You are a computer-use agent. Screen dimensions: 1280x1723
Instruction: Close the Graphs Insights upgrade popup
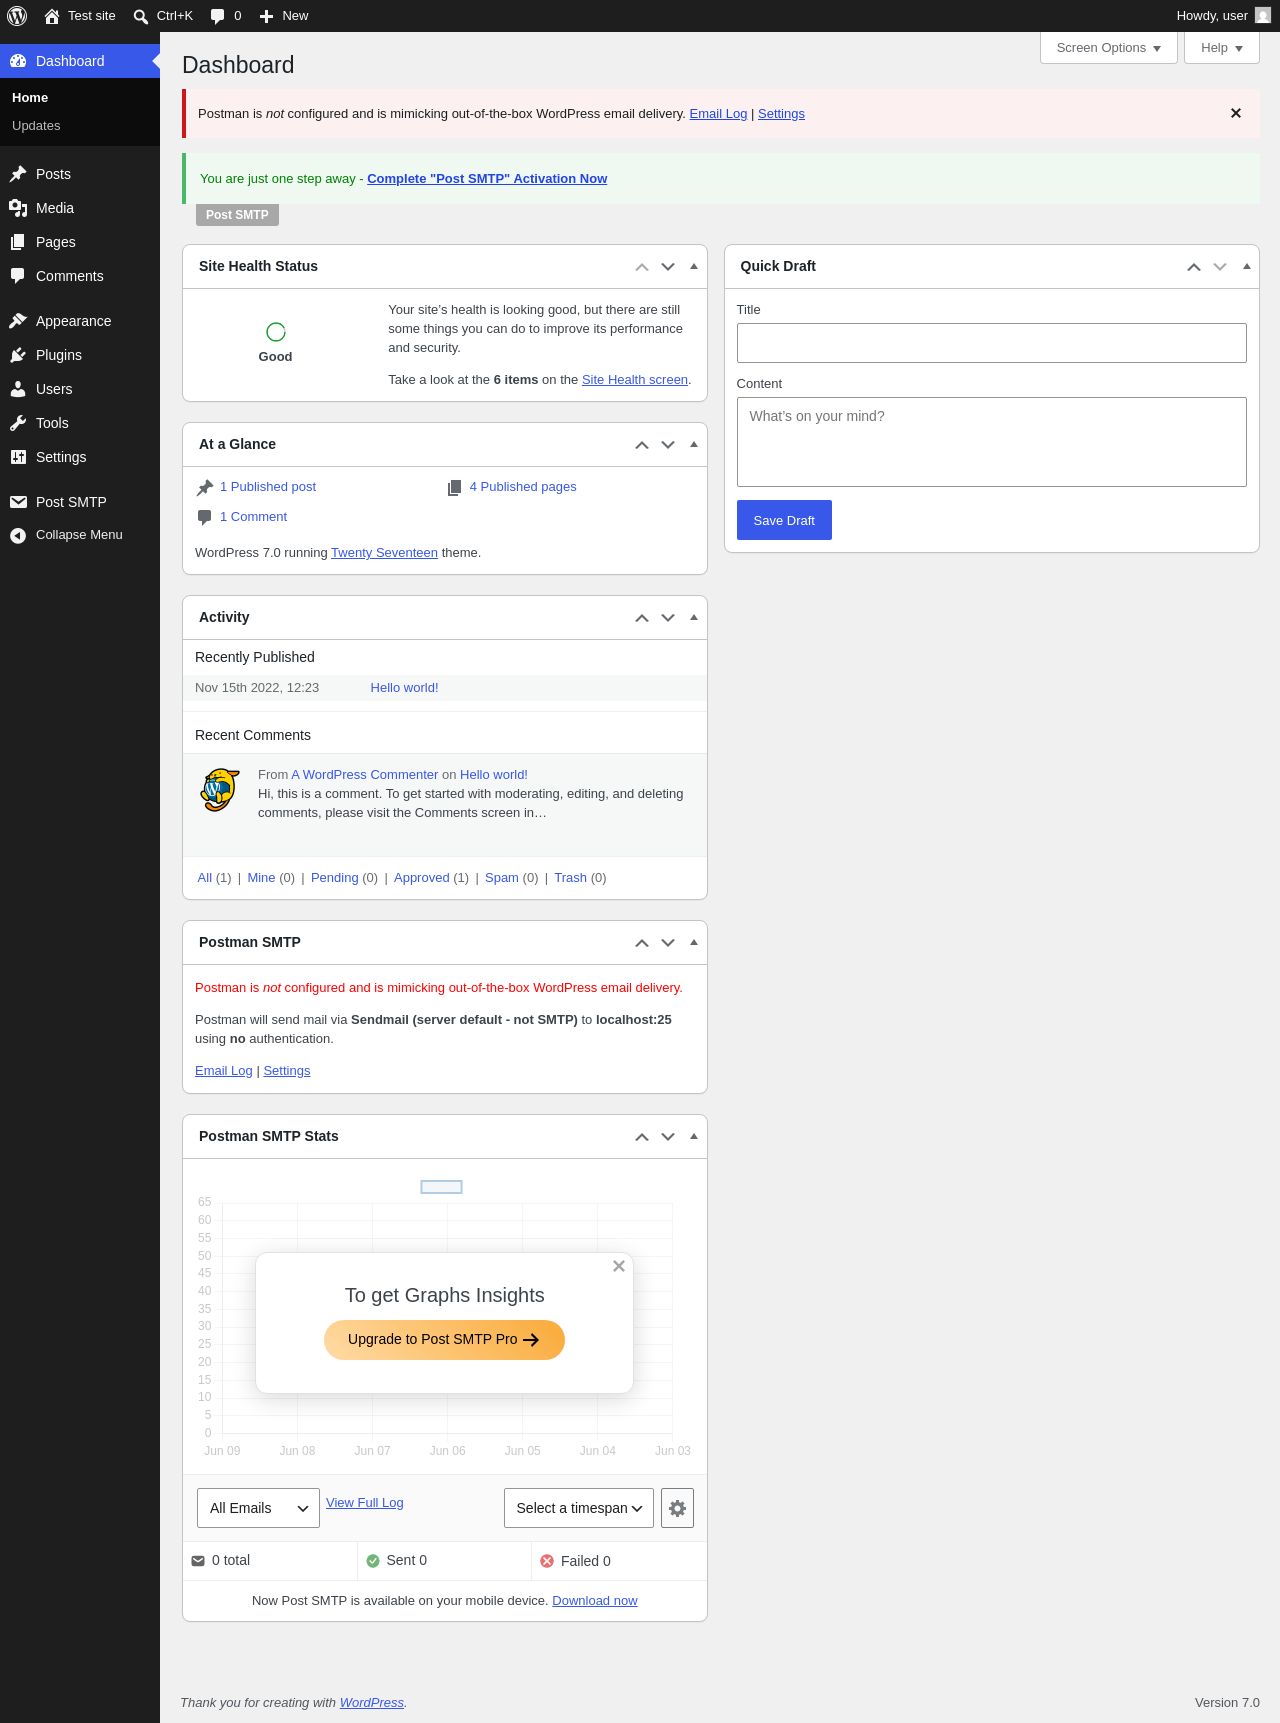[619, 1266]
